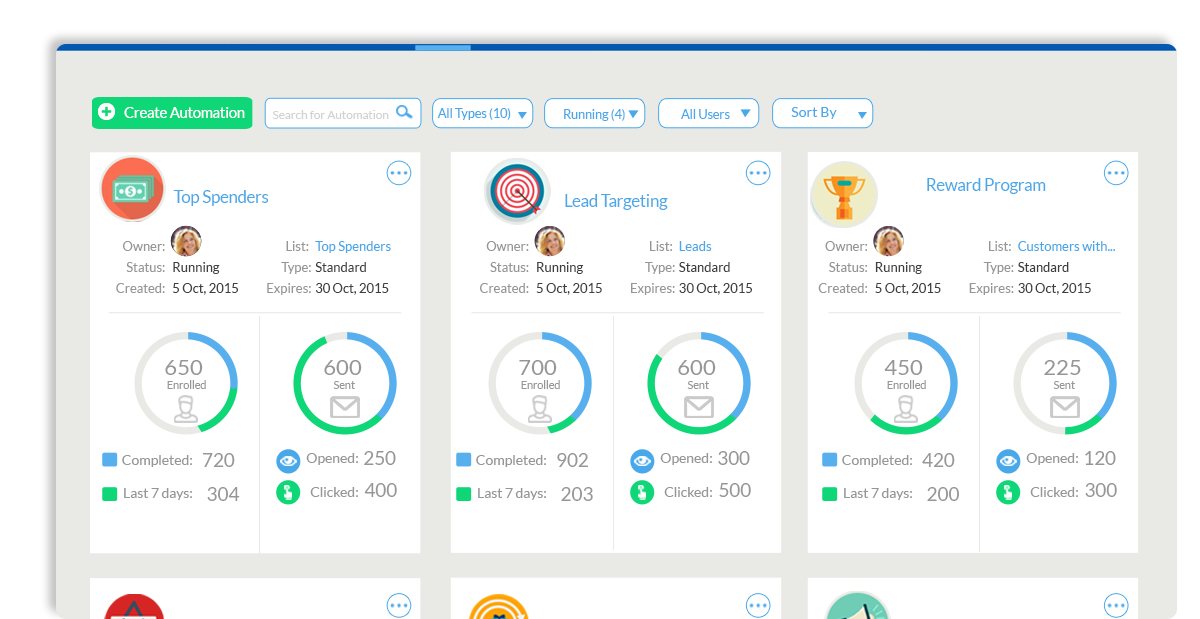Click the Top Spenders 600 Sent ring
Screen dimensions: 1200x619
tap(345, 383)
